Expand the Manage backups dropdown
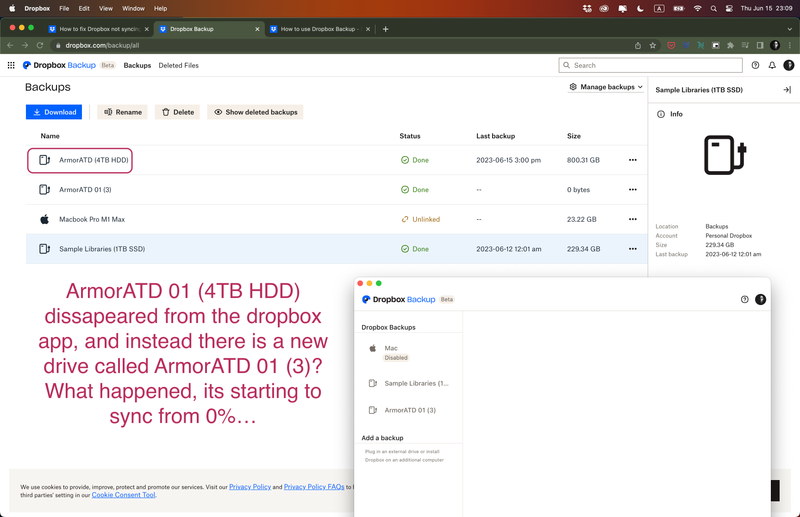 (x=606, y=87)
